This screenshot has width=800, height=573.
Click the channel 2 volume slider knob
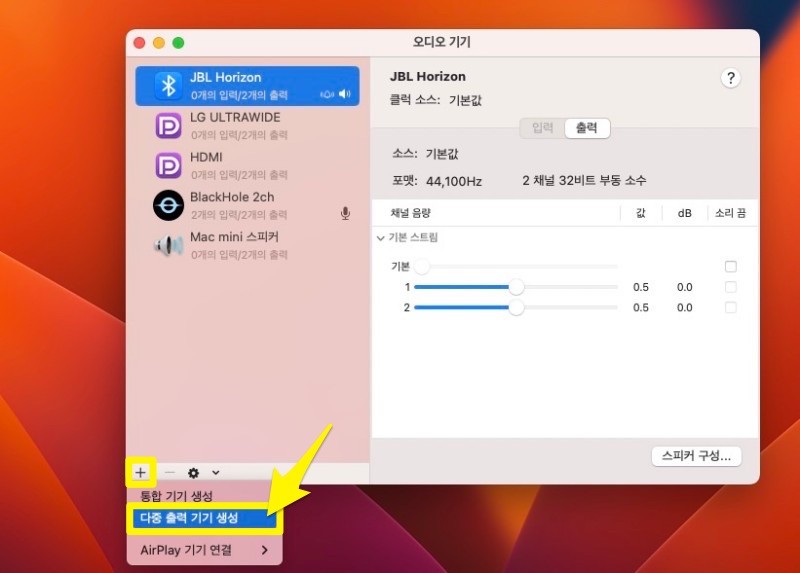click(516, 307)
